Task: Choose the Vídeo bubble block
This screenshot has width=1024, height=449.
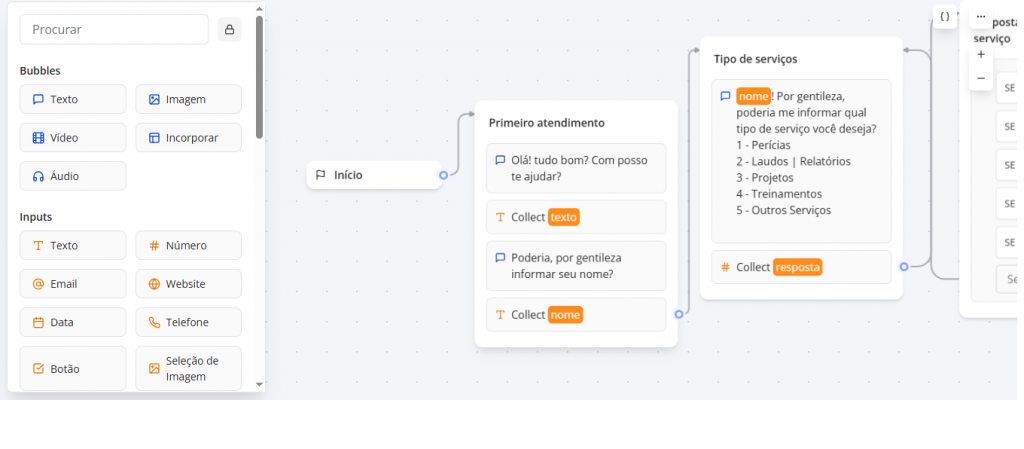Action: click(73, 138)
